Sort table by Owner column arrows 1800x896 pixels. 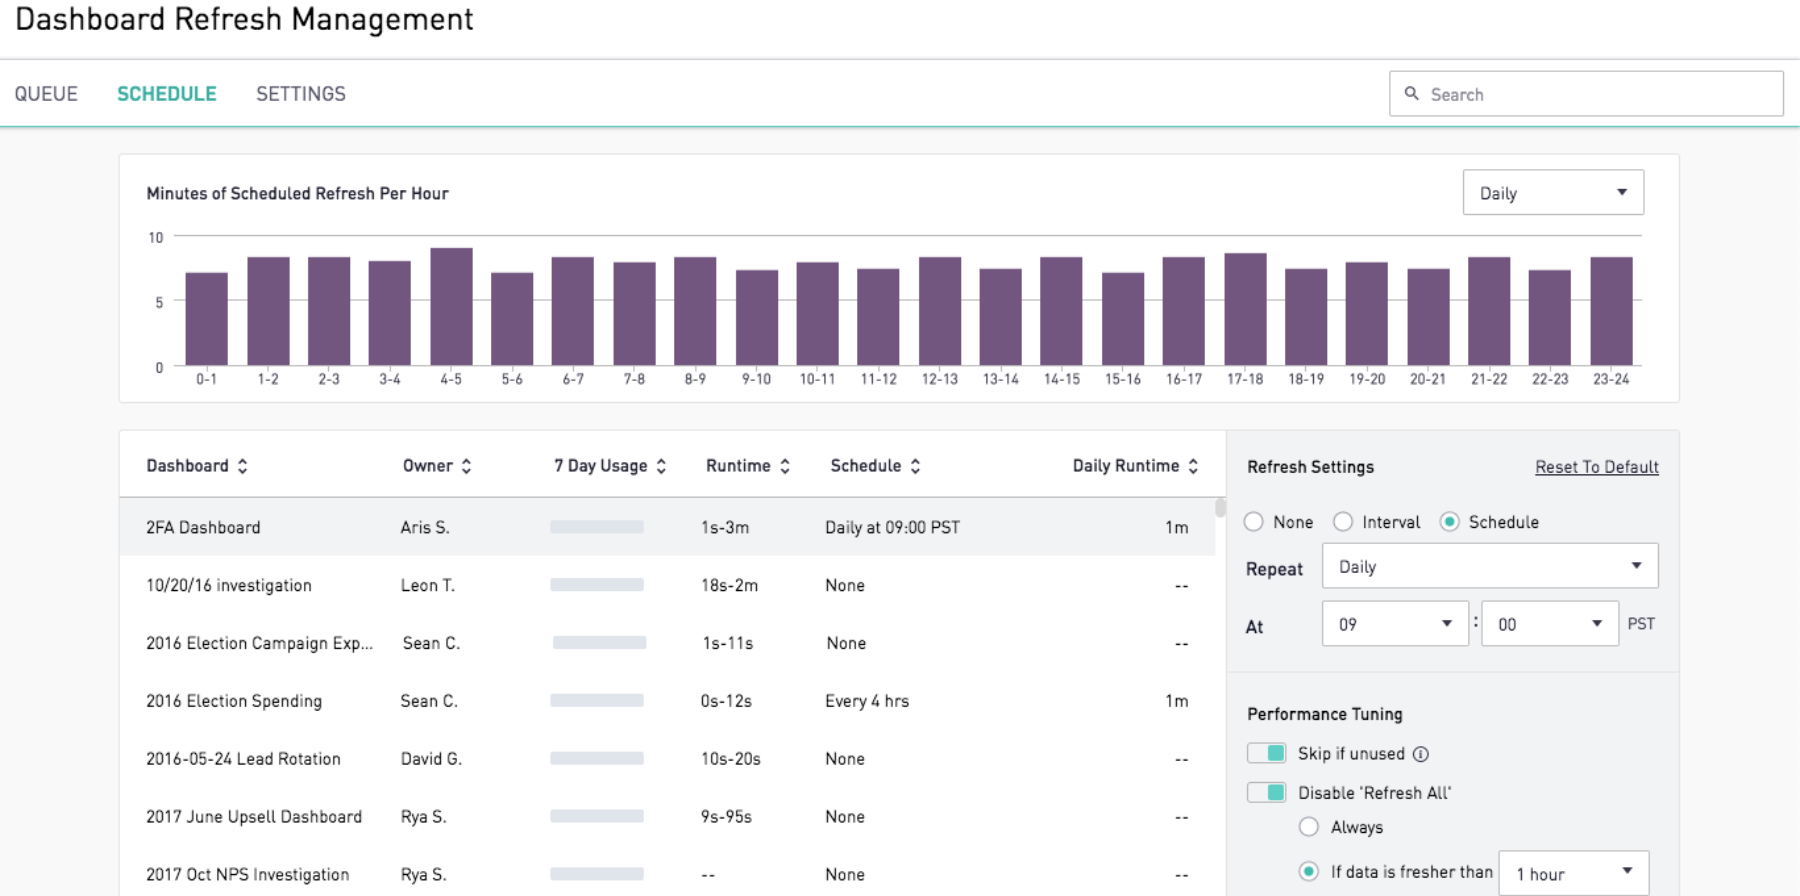click(x=466, y=466)
